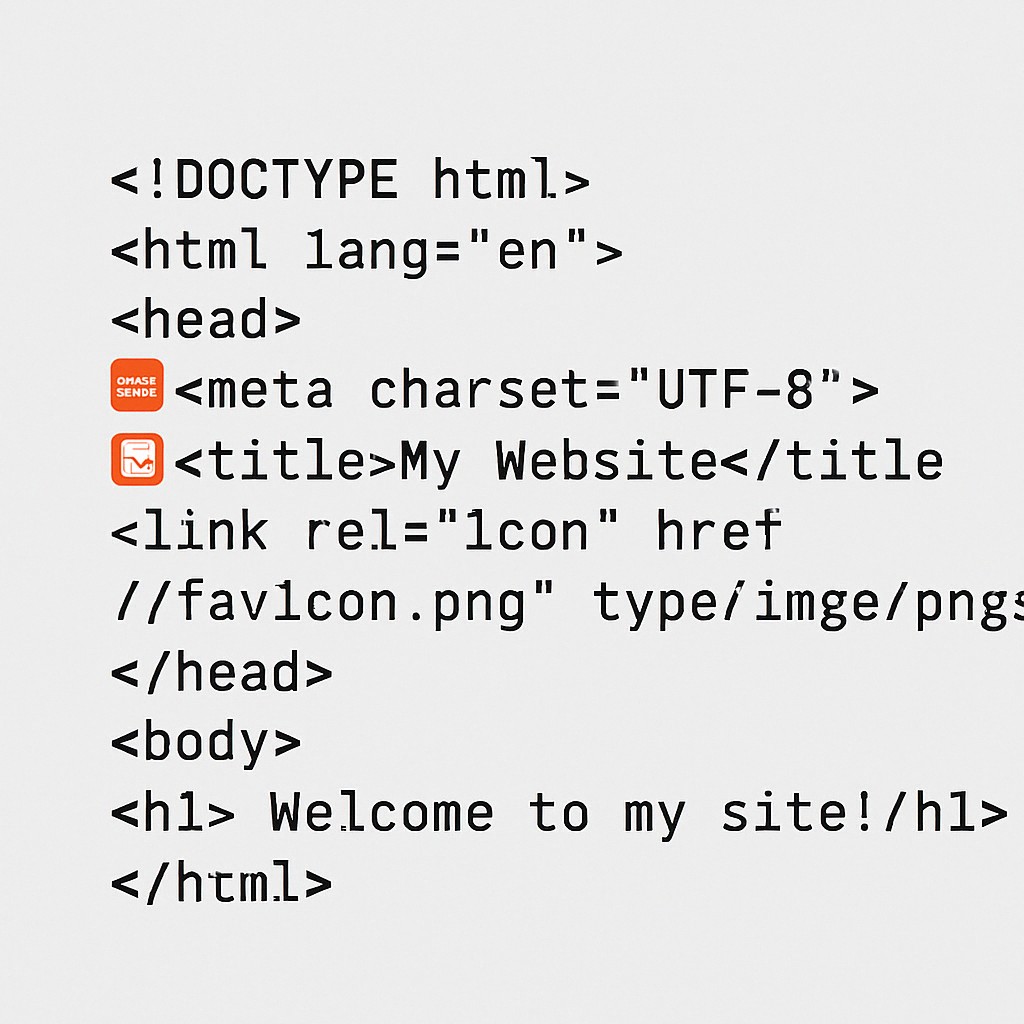Click the href attribute word
1024x1024 pixels.
[718, 530]
